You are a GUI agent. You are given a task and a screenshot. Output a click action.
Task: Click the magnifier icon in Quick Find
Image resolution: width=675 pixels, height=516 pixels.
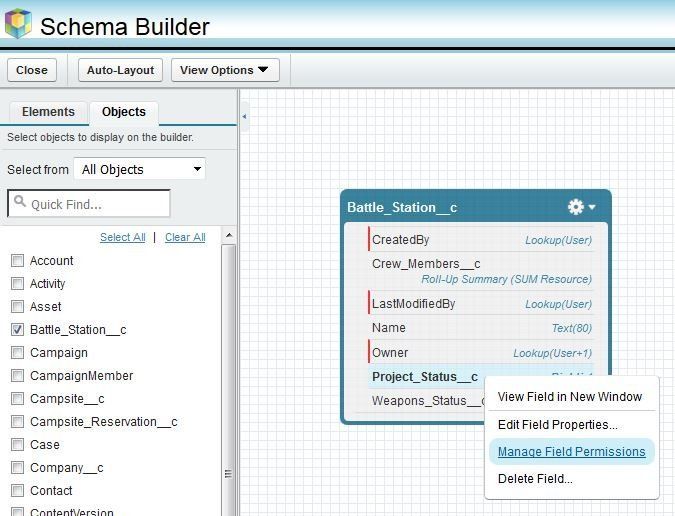tap(20, 201)
